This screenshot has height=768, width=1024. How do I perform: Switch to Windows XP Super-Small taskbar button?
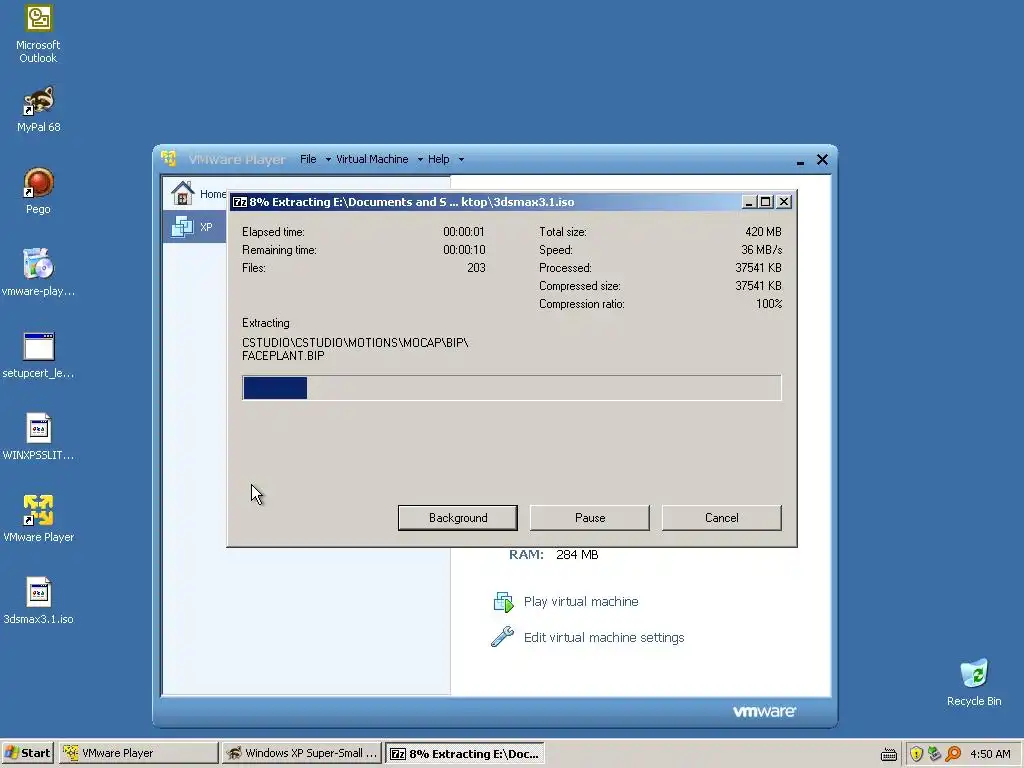[301, 753]
